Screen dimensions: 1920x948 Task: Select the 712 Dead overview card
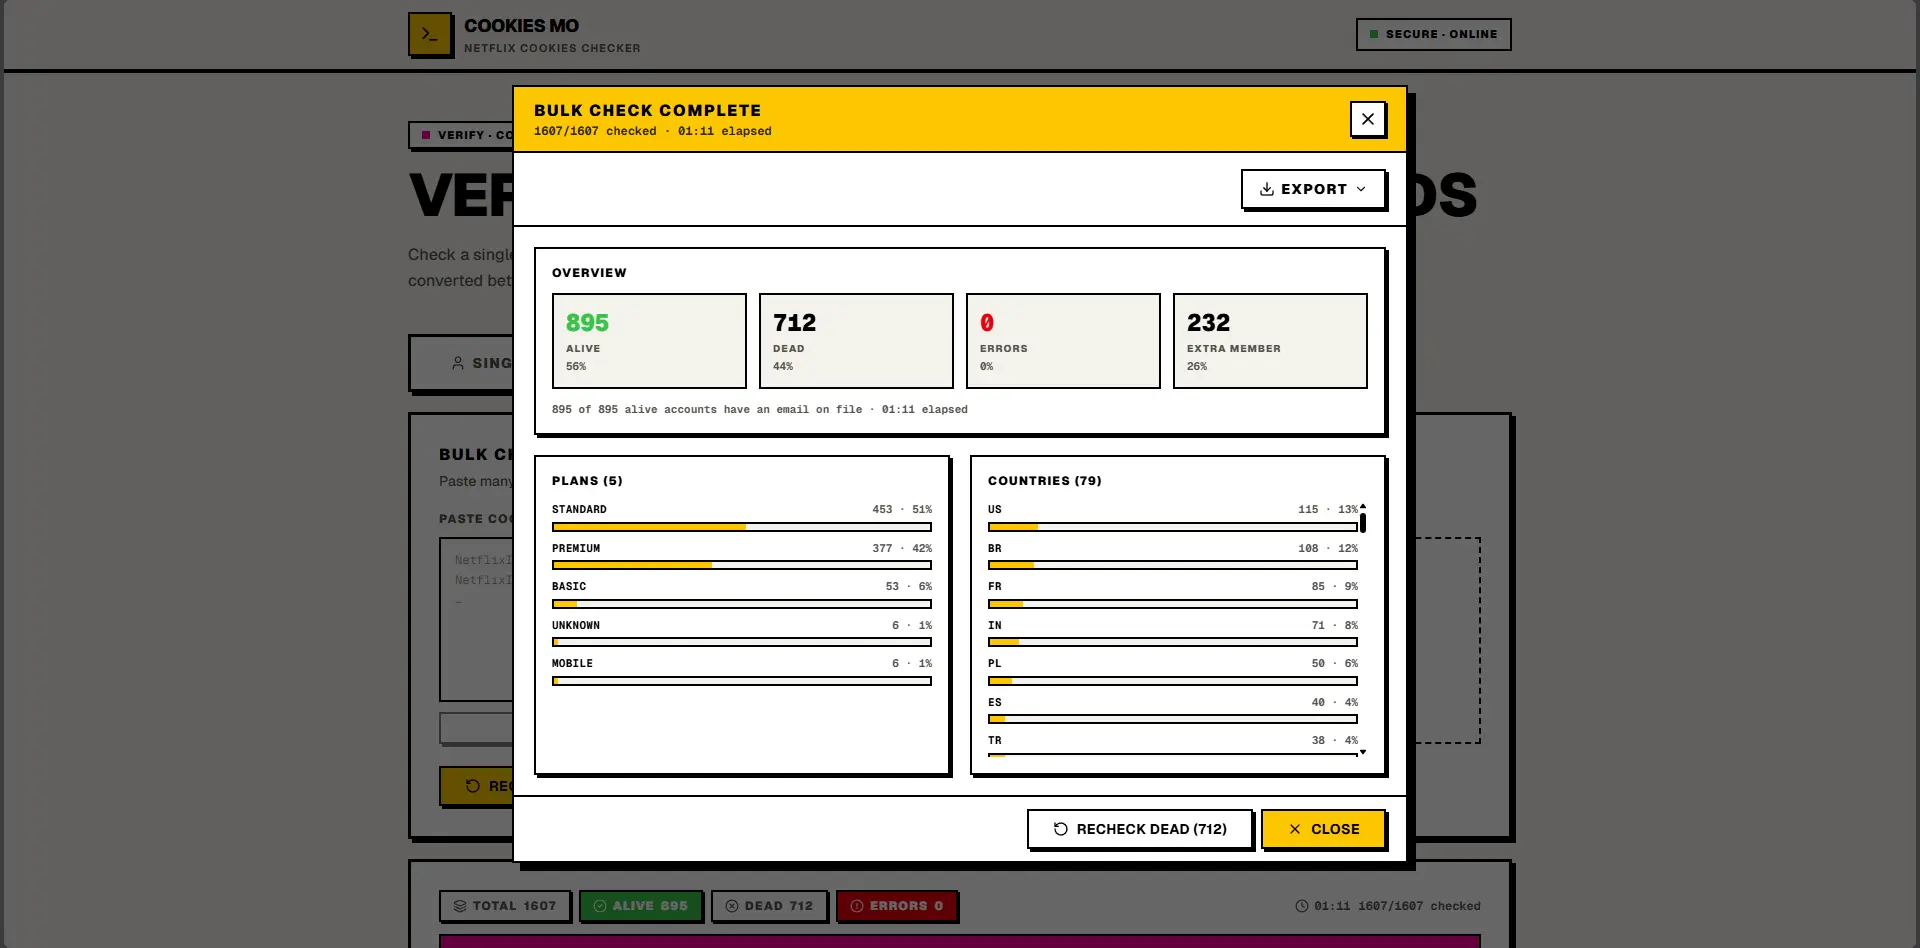tap(856, 341)
